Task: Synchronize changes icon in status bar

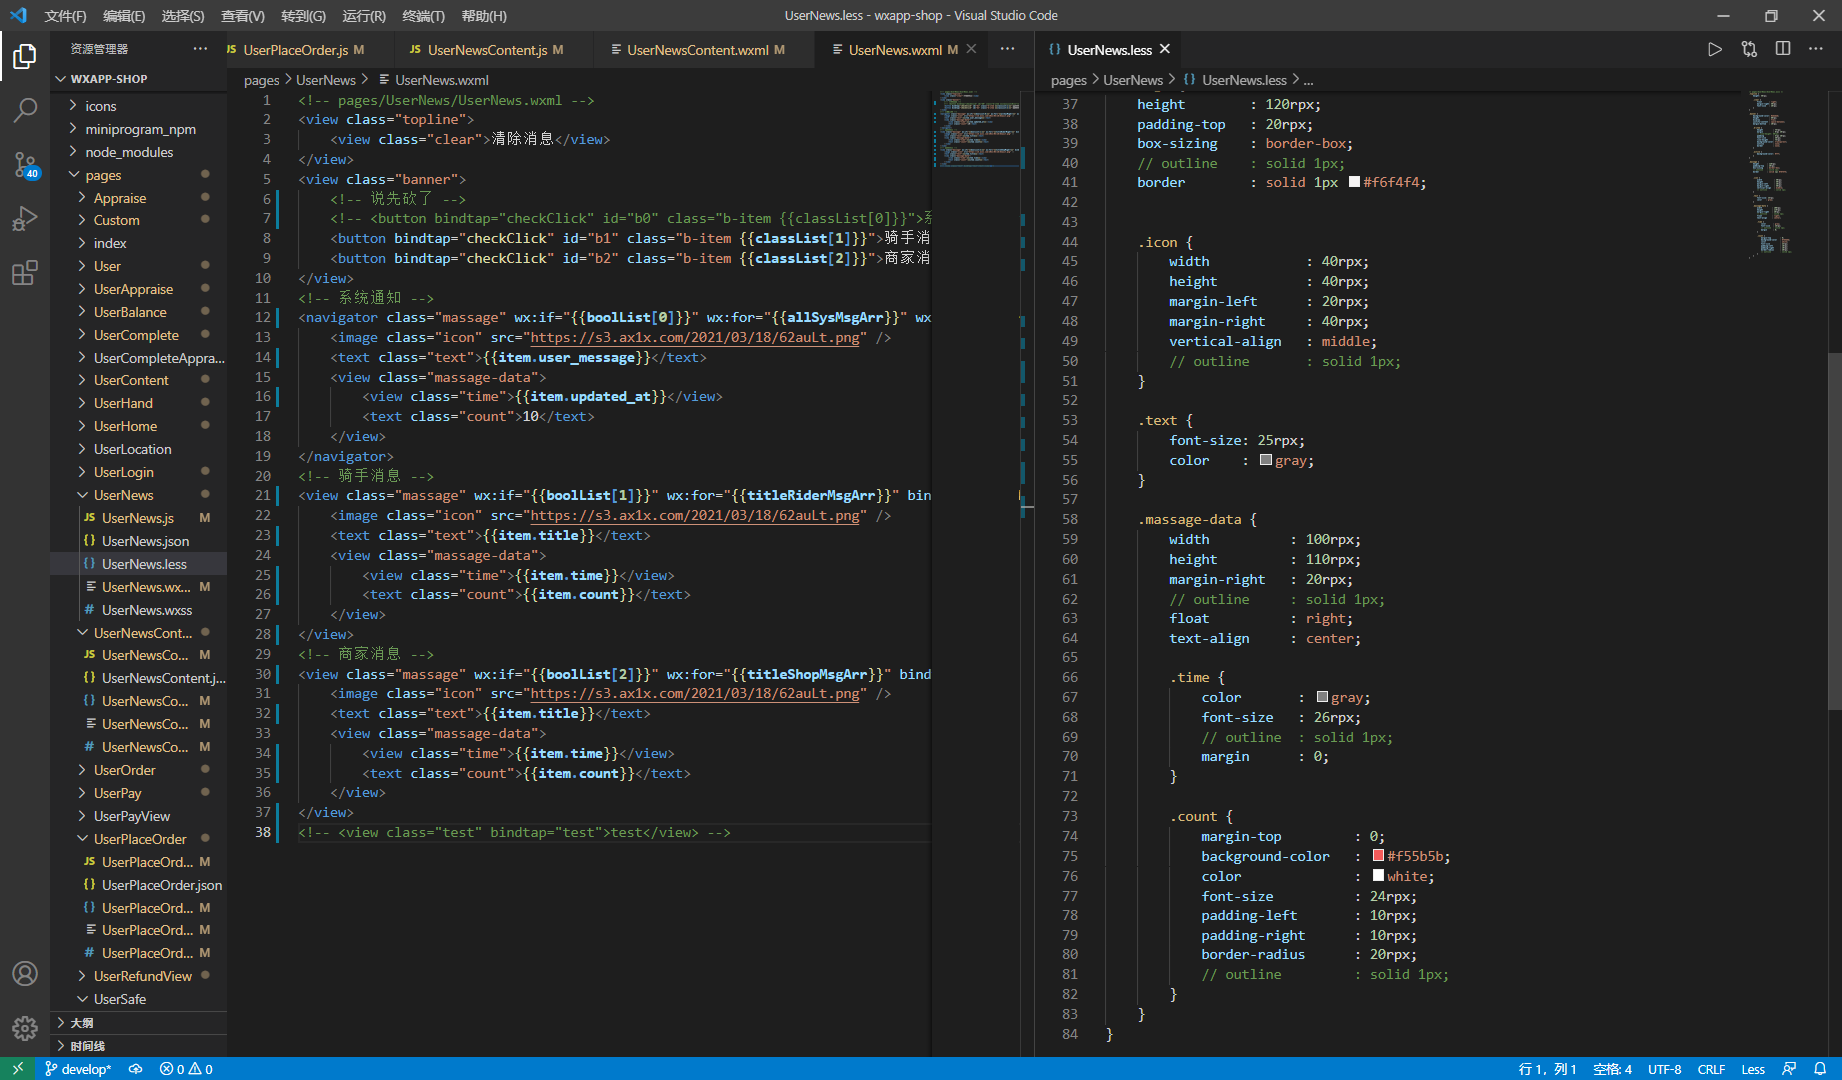Action: click(135, 1069)
